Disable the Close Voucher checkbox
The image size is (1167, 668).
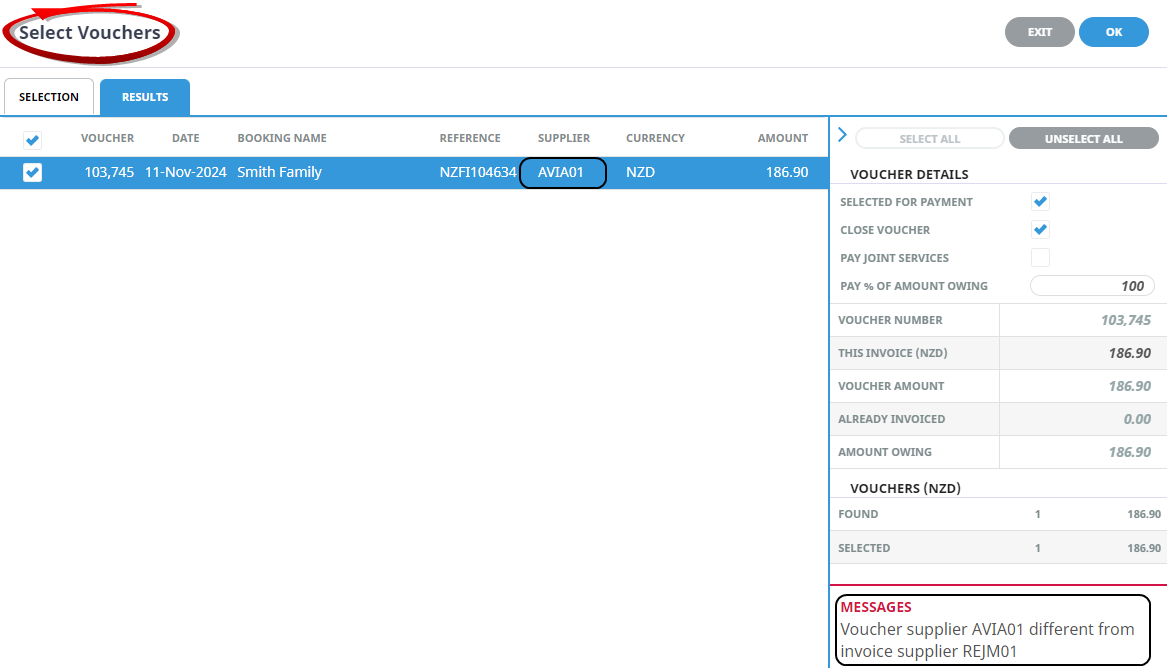(1040, 230)
